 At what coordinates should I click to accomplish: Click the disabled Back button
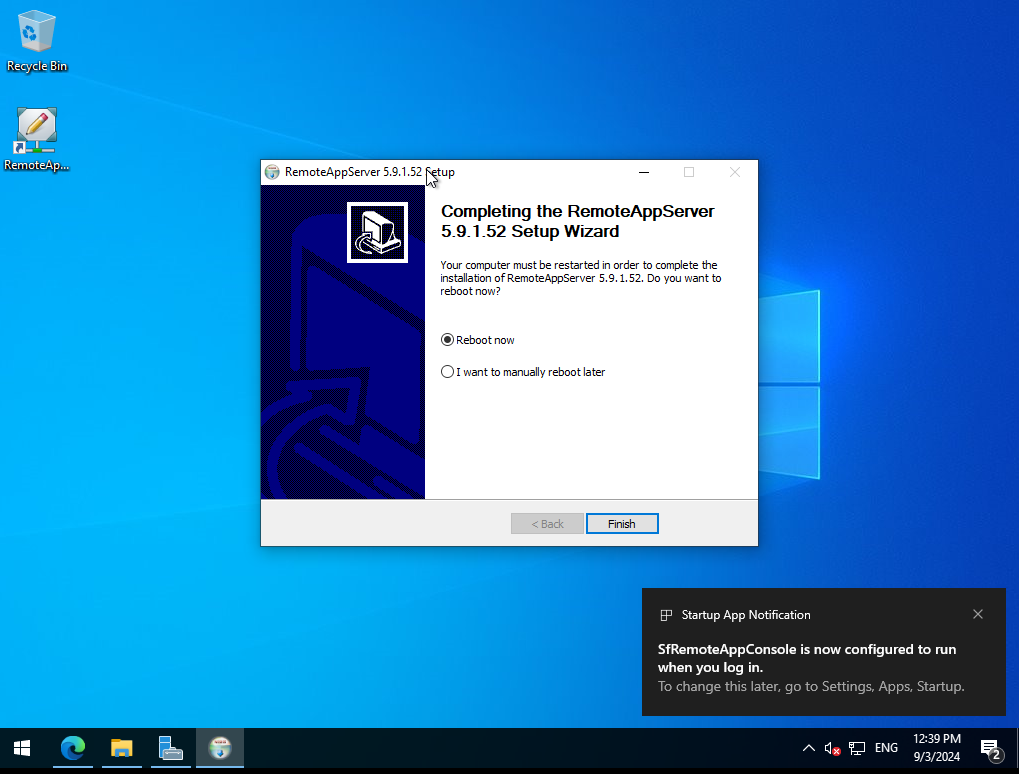pyautogui.click(x=547, y=524)
